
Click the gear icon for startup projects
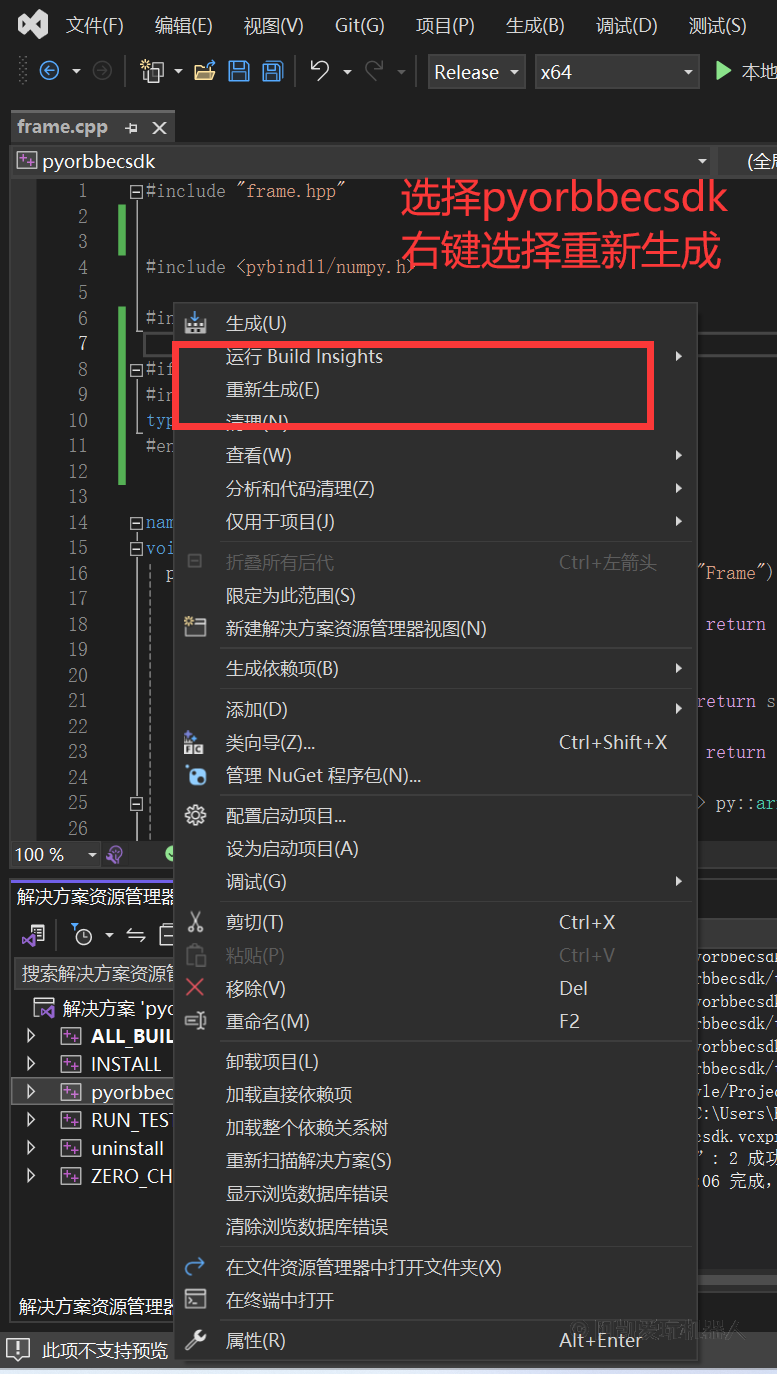pos(195,815)
